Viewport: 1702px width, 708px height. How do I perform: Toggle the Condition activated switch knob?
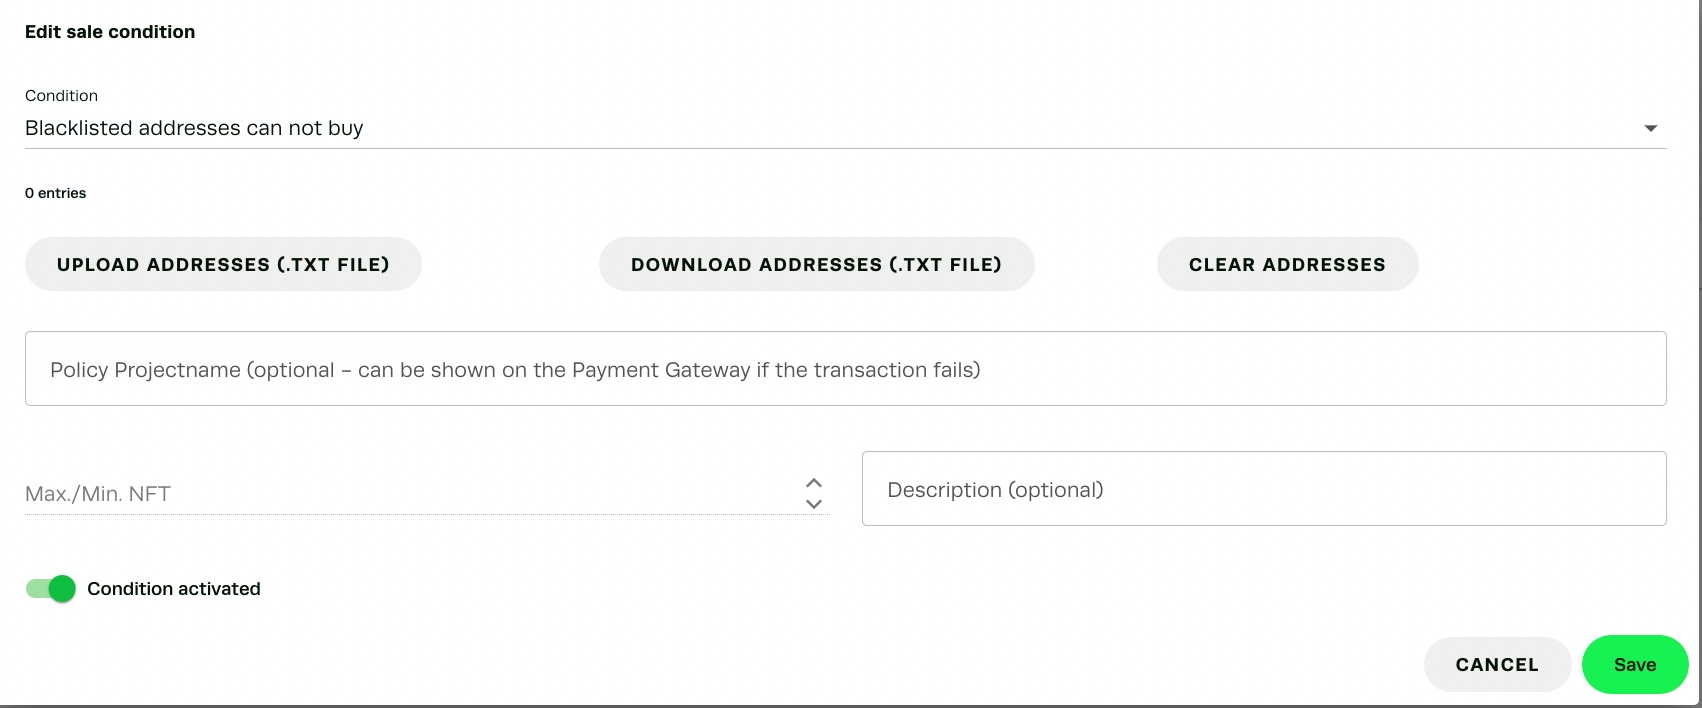pyautogui.click(x=62, y=589)
